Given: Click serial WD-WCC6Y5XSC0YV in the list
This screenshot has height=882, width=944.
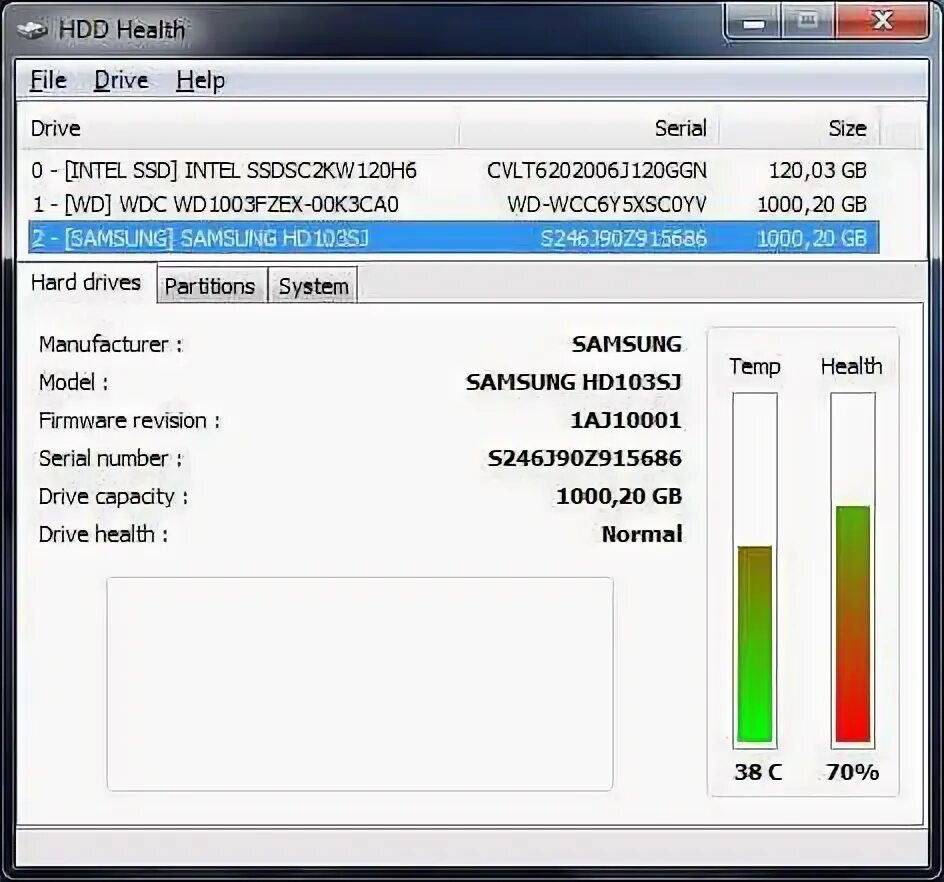Looking at the screenshot, I should [607, 205].
